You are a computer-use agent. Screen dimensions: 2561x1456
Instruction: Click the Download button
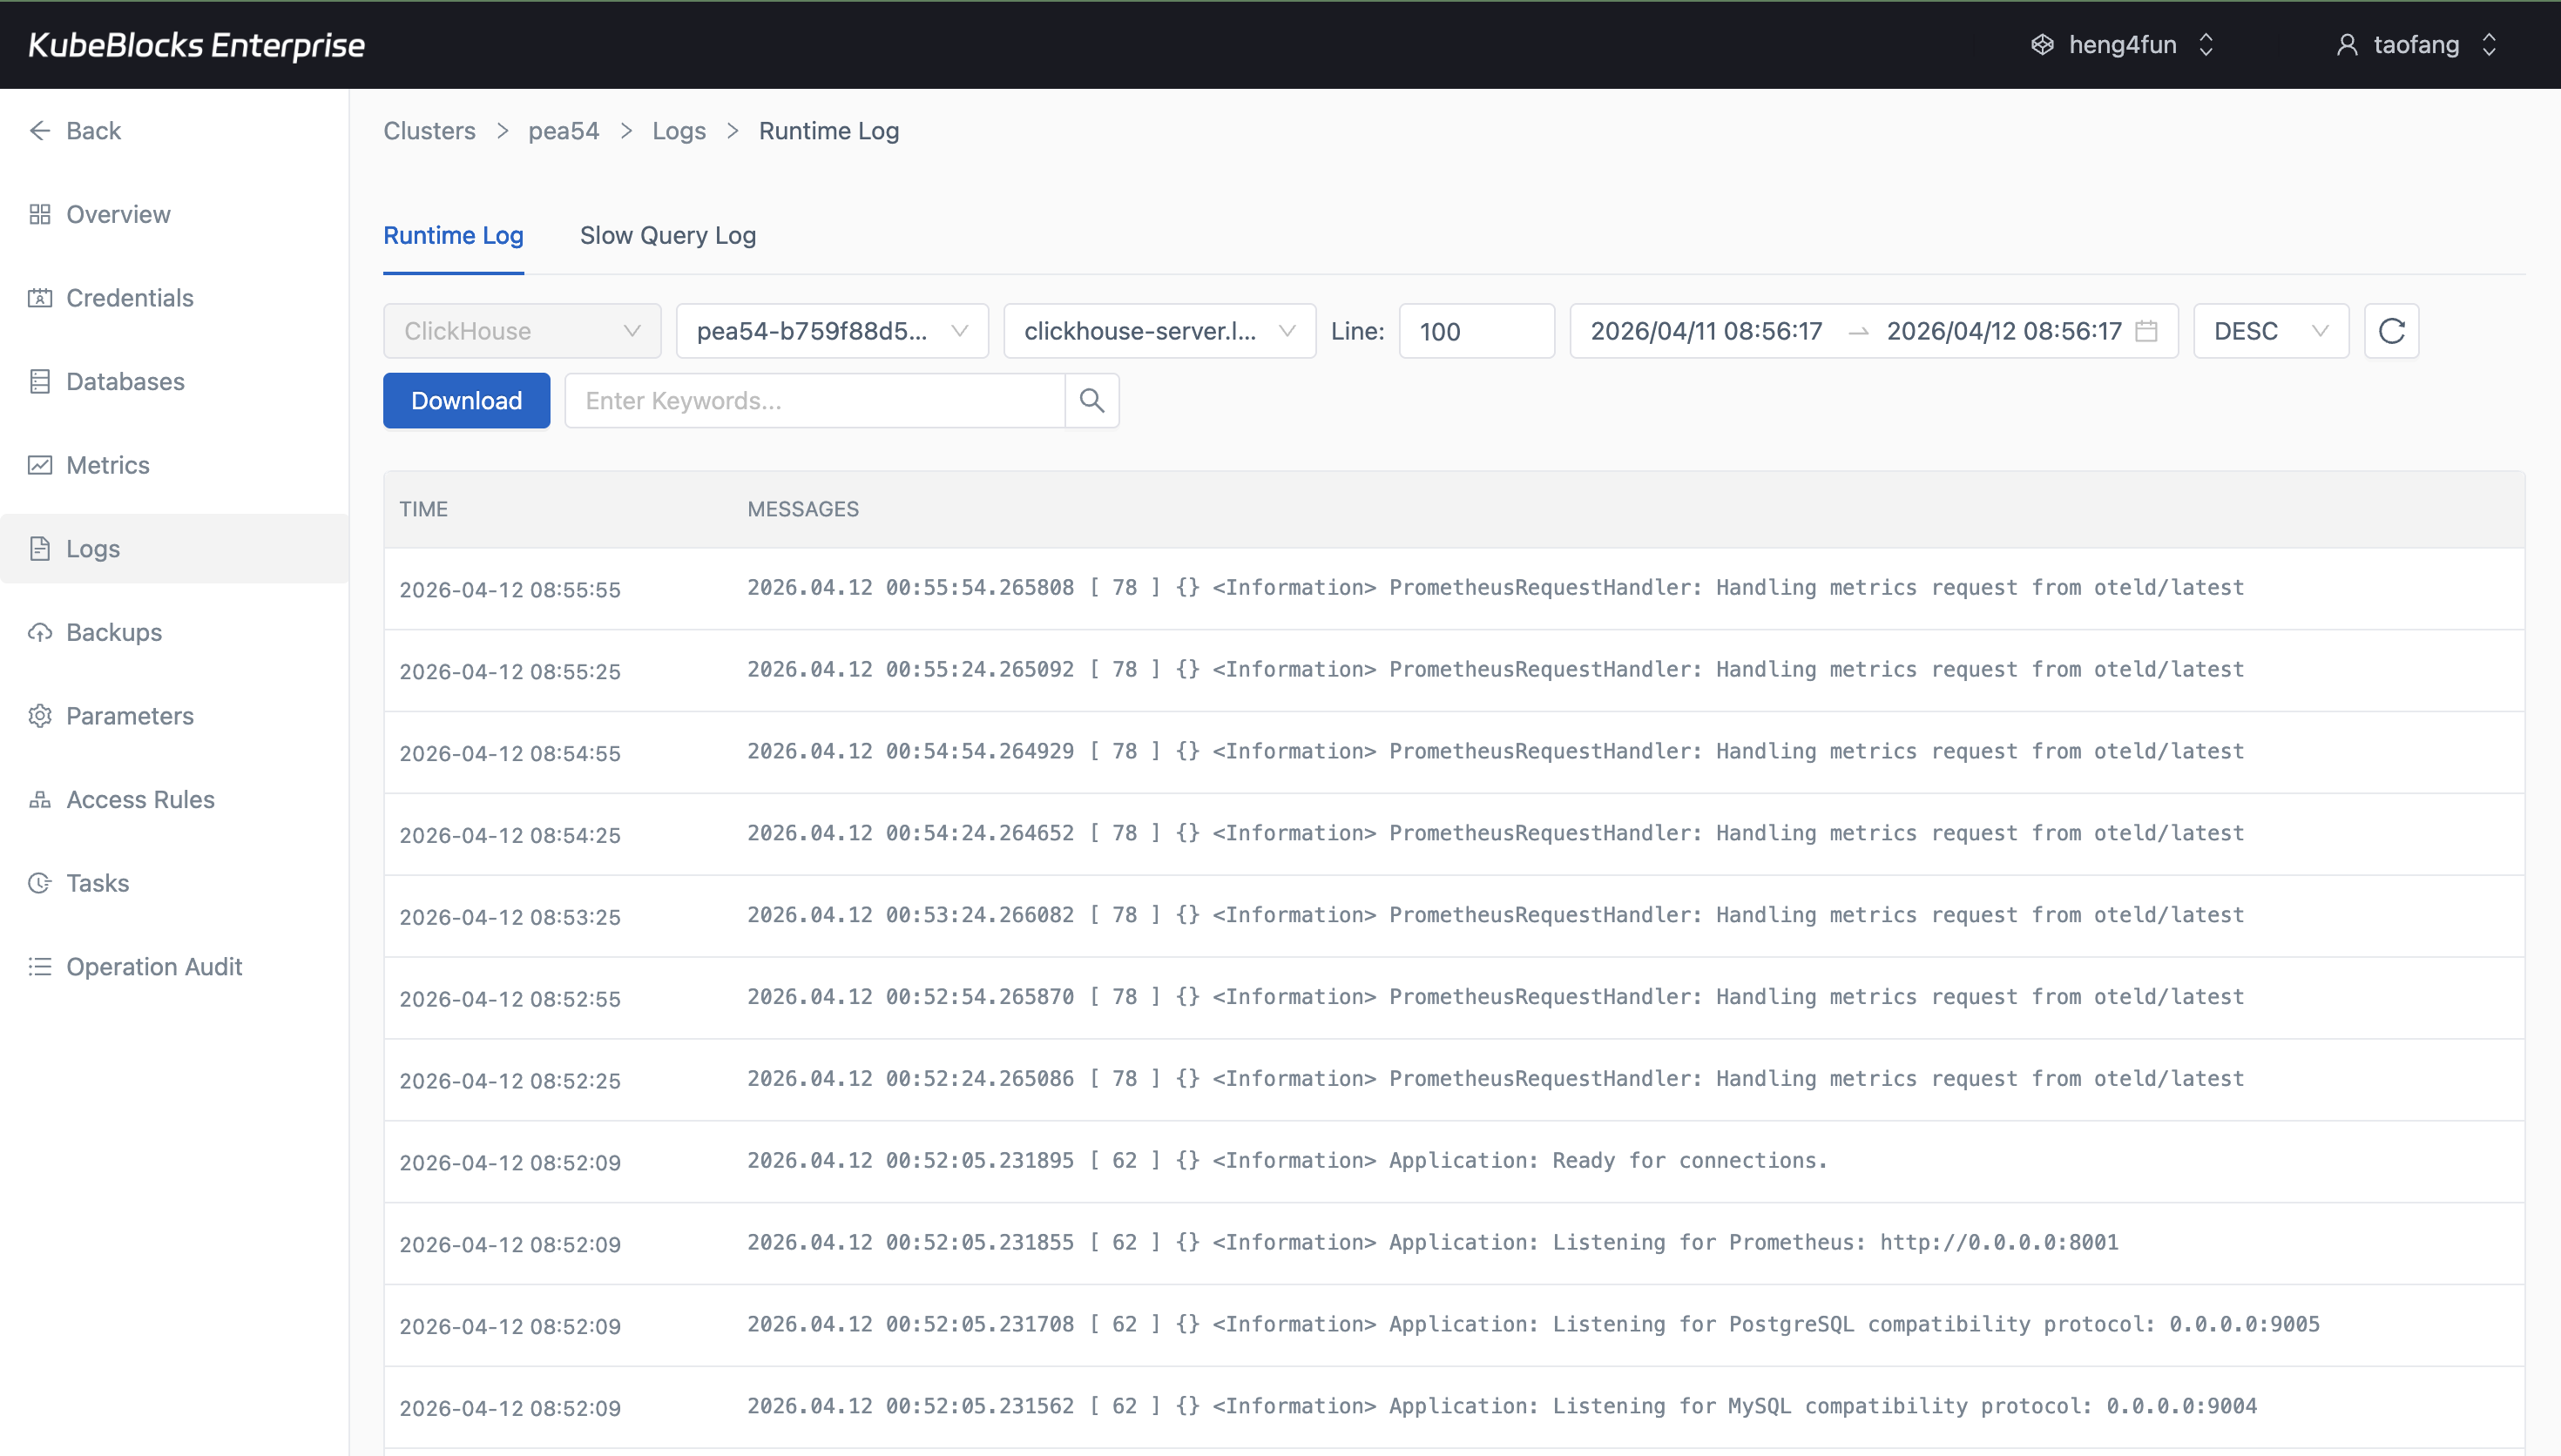point(466,400)
